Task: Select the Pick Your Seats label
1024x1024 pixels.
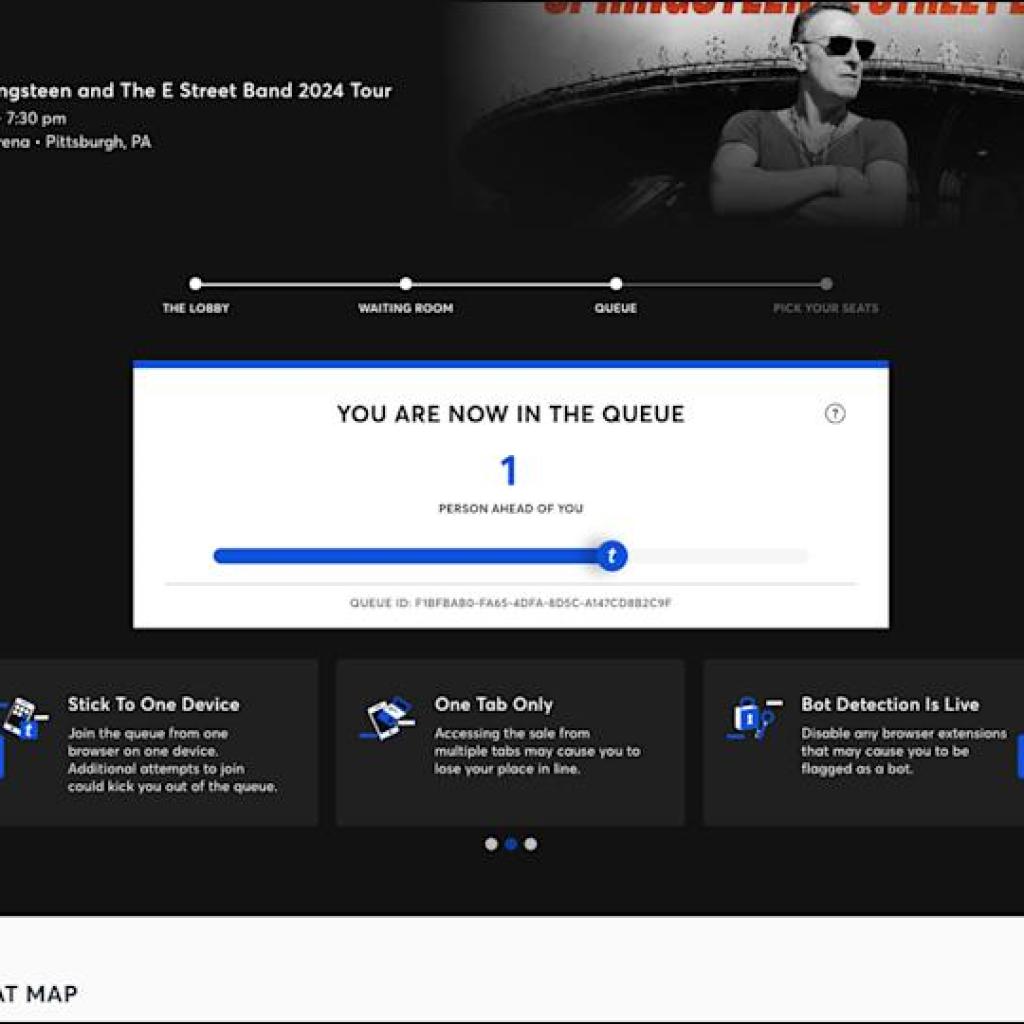Action: [827, 309]
